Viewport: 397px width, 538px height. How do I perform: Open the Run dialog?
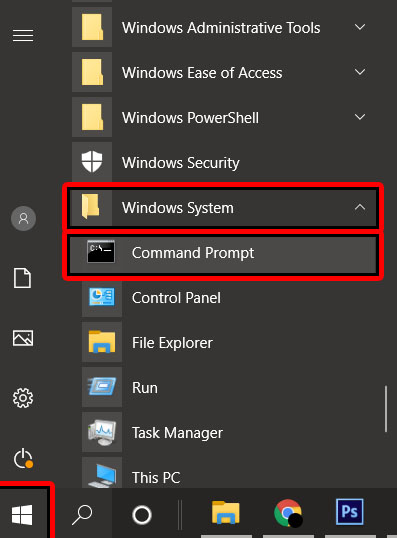[x=223, y=388]
